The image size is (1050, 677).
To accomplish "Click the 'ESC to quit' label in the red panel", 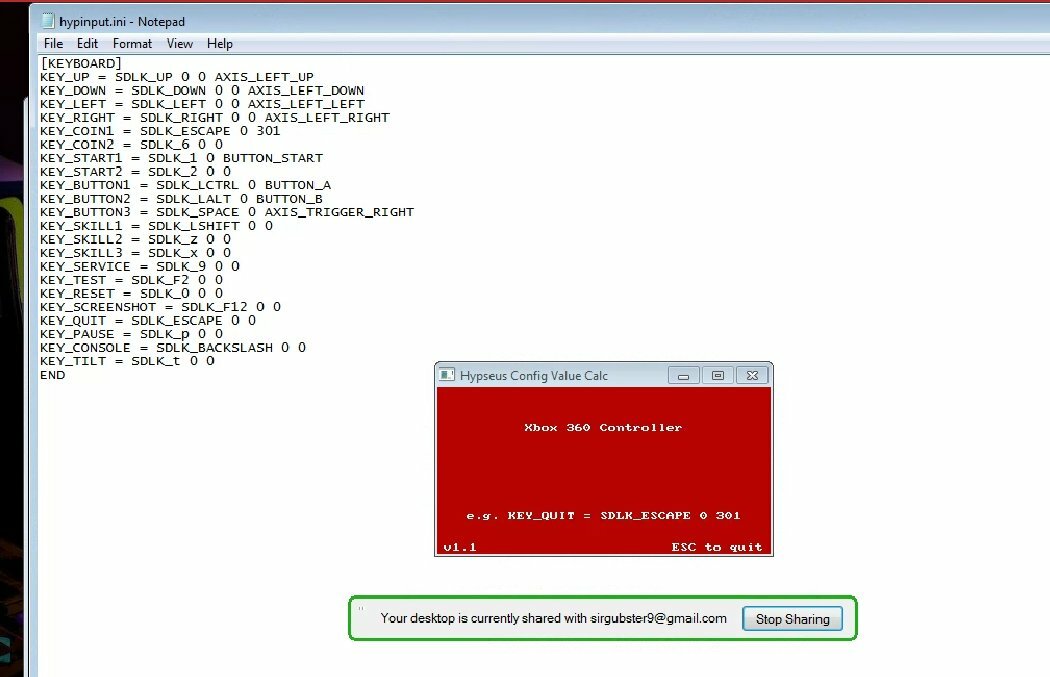I will (716, 547).
